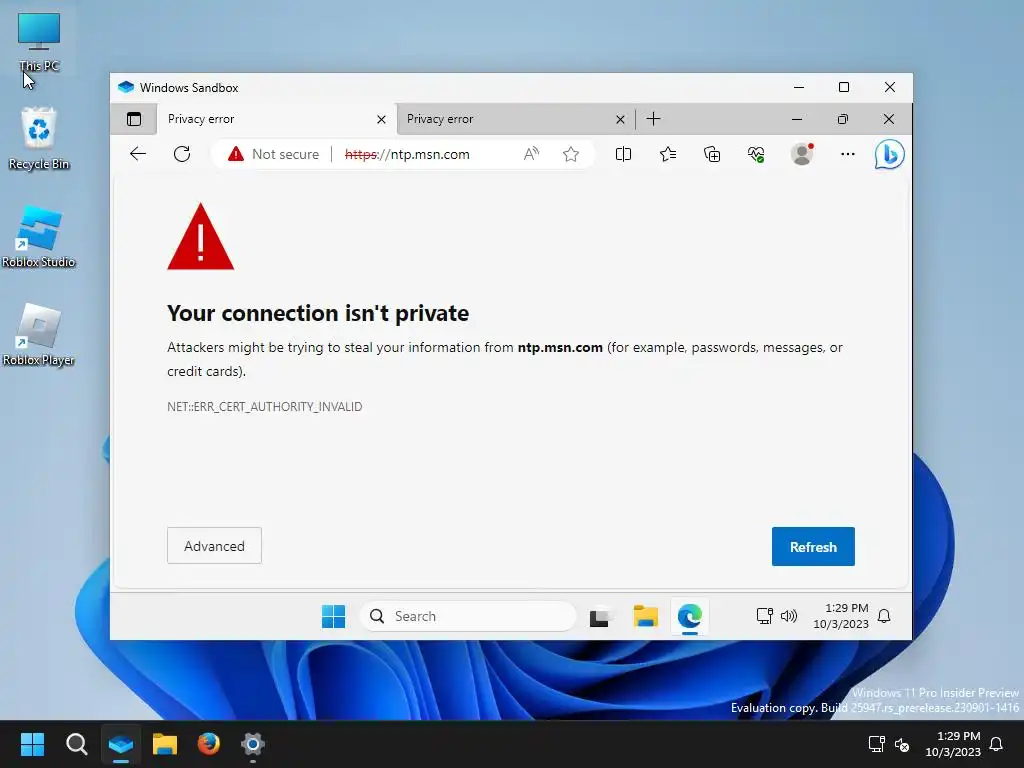This screenshot has width=1024, height=768.
Task: Open host taskbar search magnifier
Action: [76, 744]
